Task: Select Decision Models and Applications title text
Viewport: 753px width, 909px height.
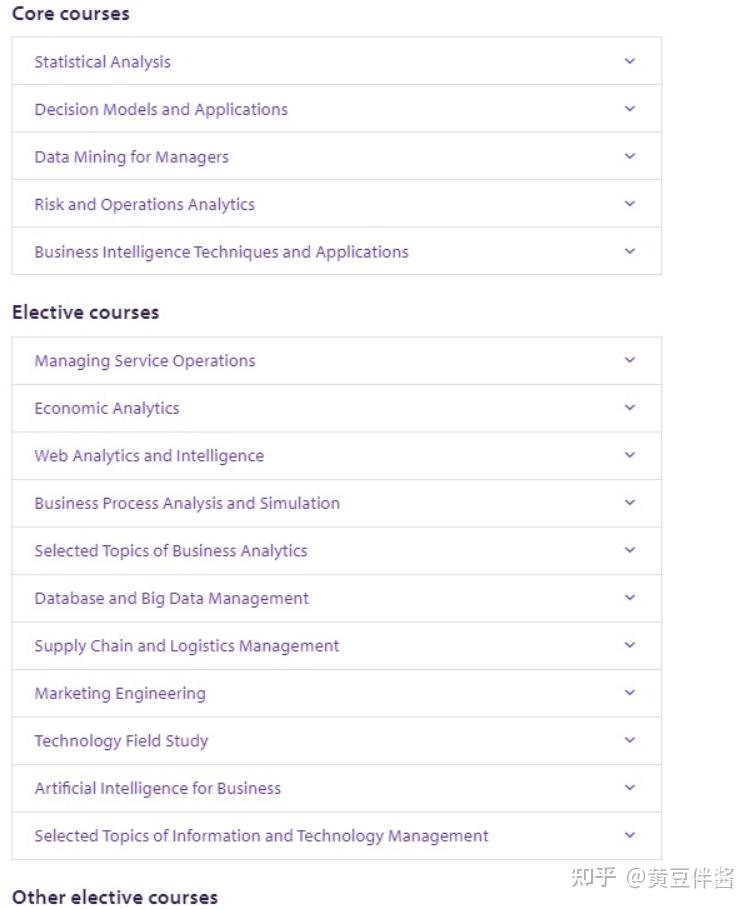Action: [x=161, y=110]
